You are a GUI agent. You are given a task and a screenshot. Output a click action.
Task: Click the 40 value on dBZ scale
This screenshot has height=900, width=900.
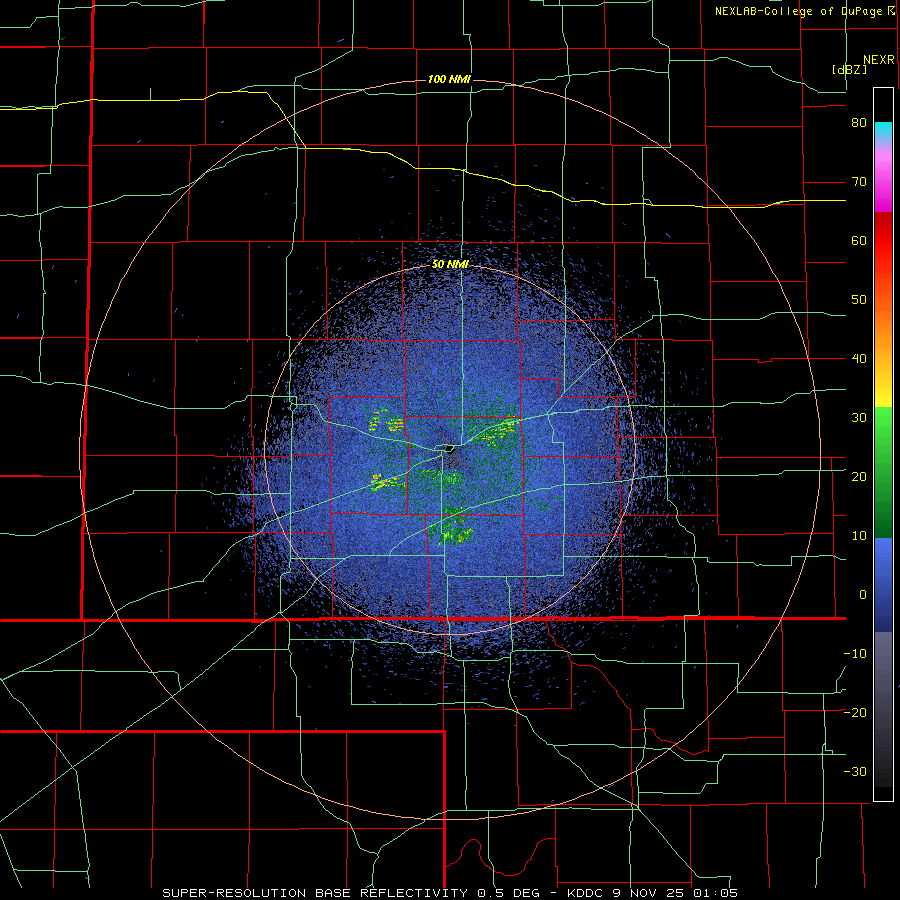coord(859,359)
